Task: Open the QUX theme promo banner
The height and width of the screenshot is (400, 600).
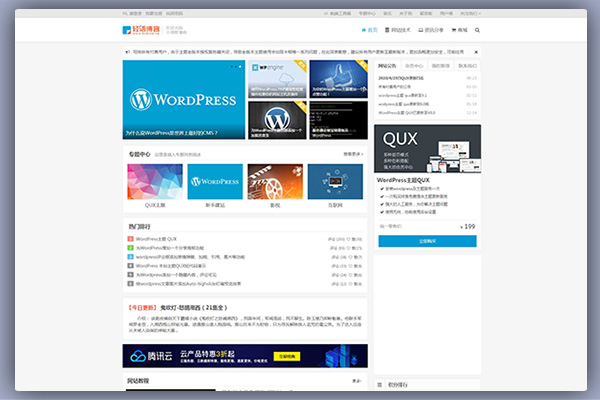Action: click(x=427, y=149)
